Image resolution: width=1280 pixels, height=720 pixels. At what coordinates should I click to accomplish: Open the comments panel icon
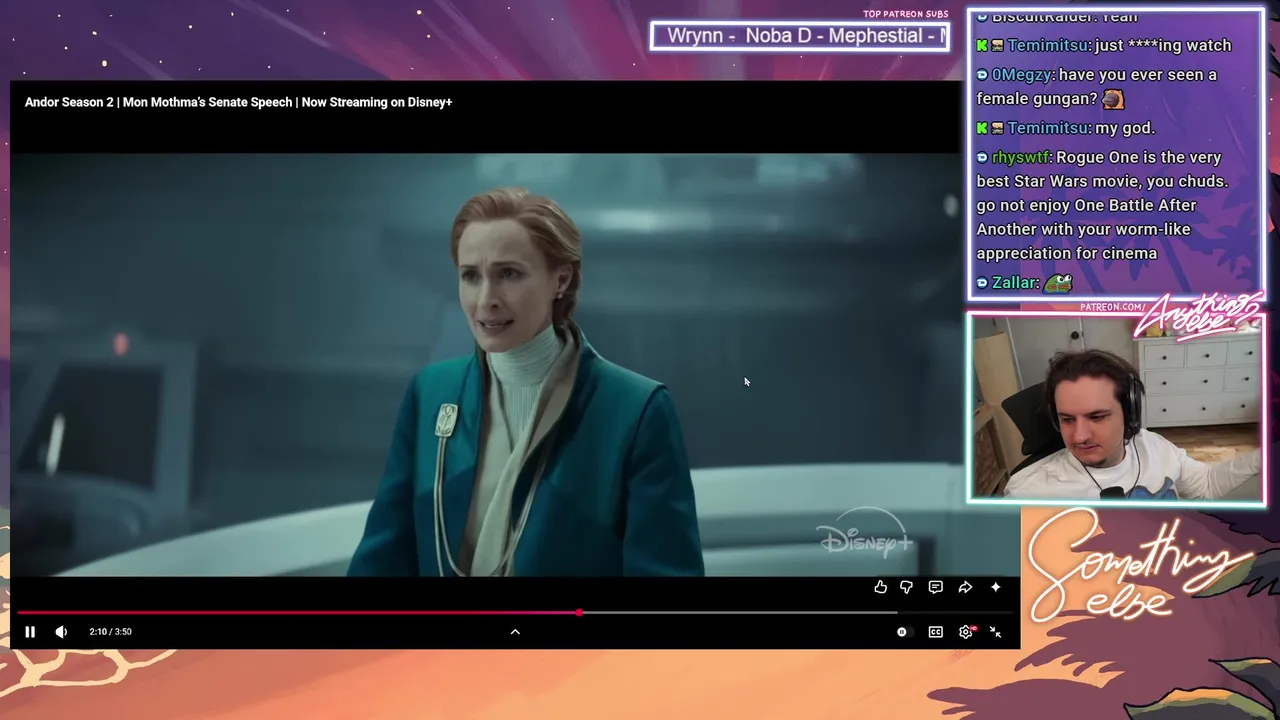(935, 587)
